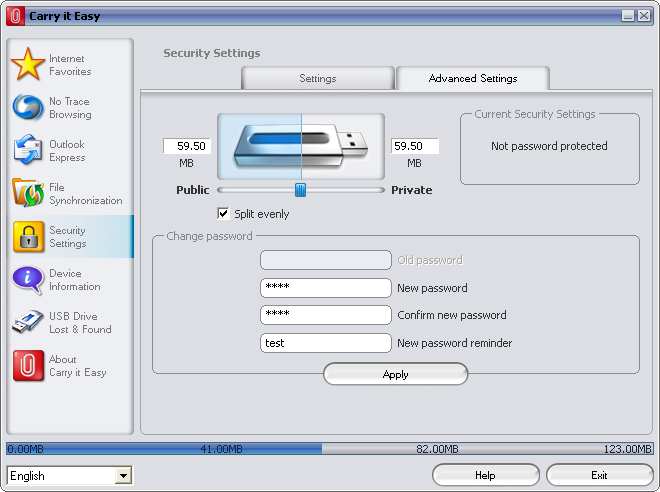This screenshot has width=660, height=492.
Task: Apply the password changes
Action: tap(396, 374)
